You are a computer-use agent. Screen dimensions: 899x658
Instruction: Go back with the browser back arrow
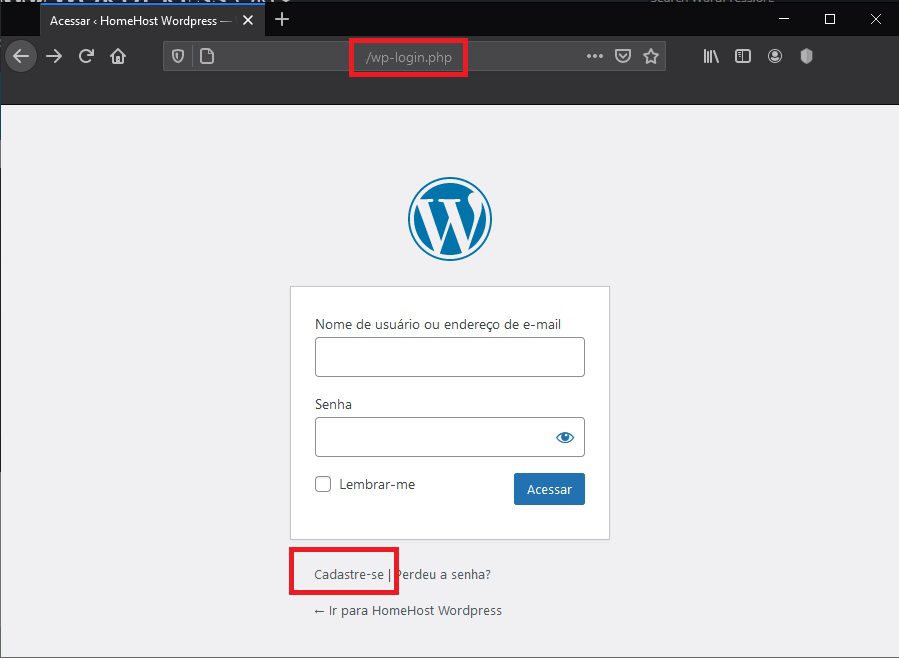click(x=21, y=56)
